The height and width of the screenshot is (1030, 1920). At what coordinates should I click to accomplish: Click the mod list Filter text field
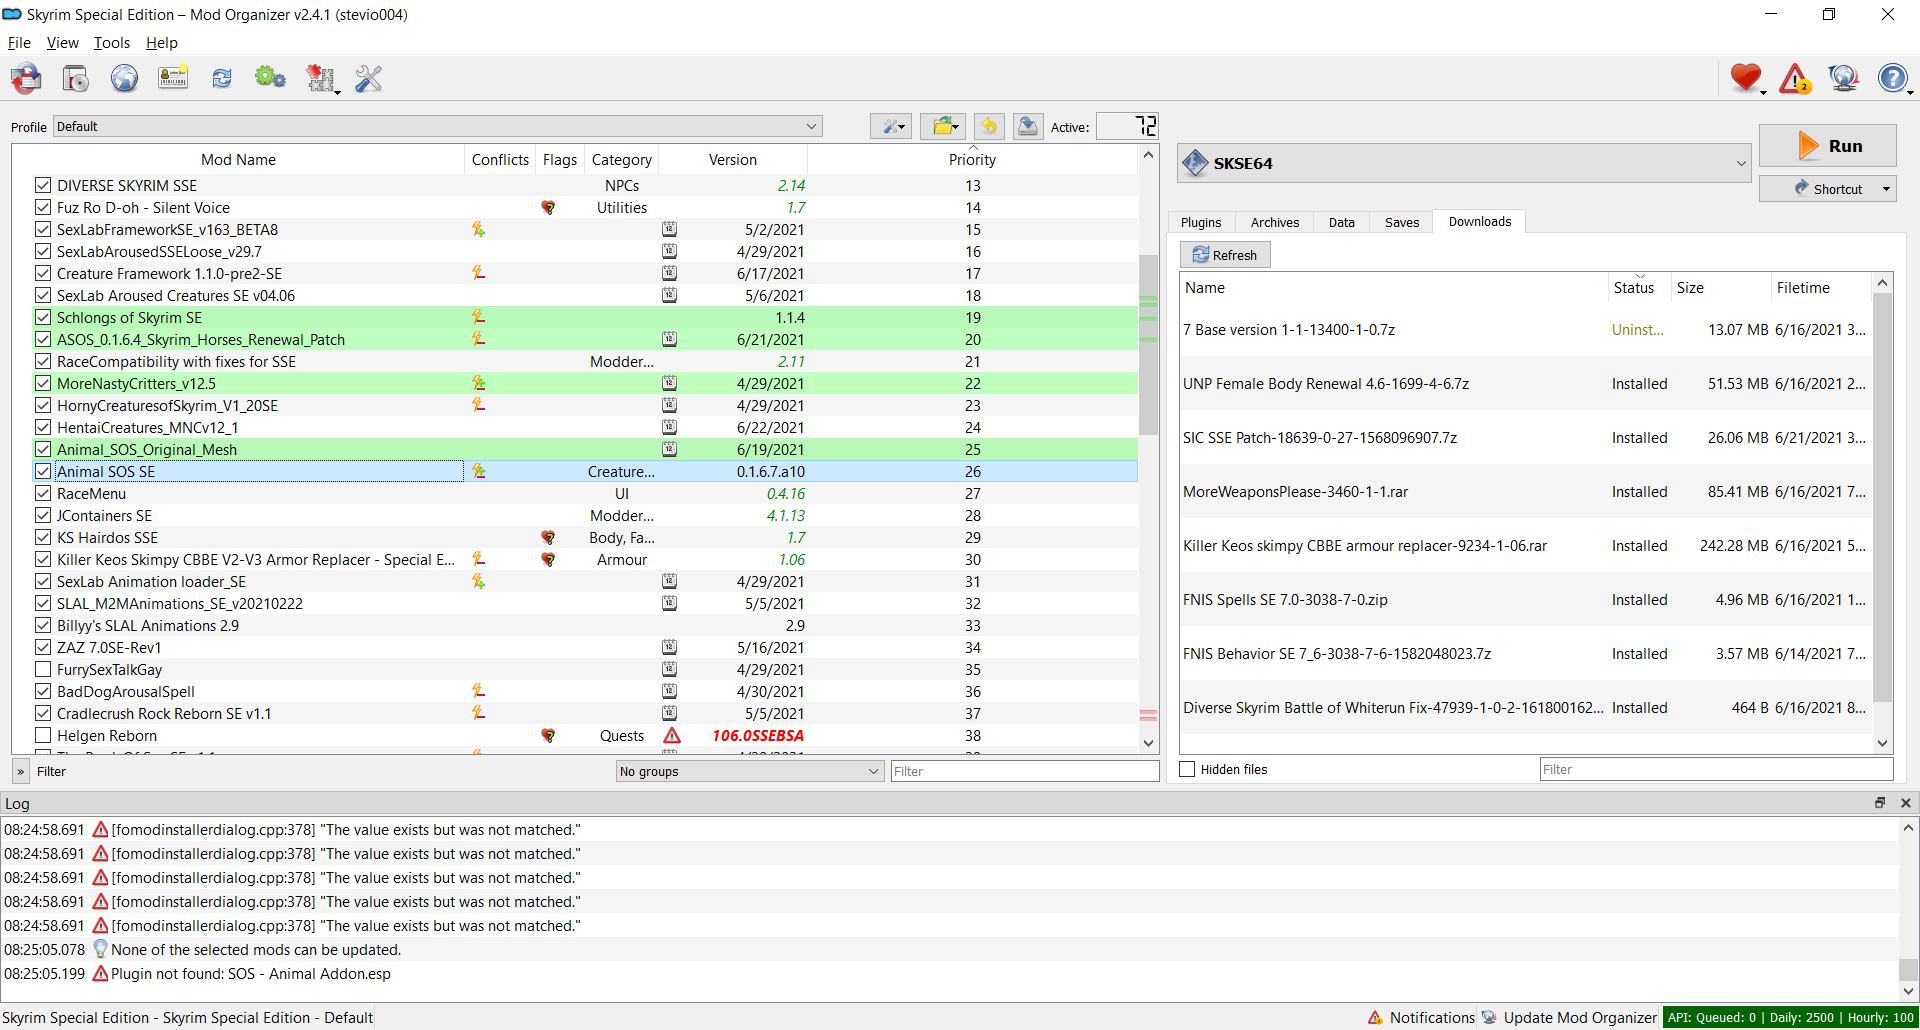(x=1025, y=771)
